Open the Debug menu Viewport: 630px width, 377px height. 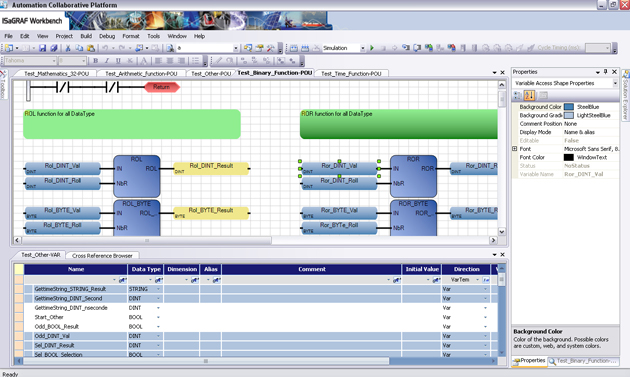107,36
